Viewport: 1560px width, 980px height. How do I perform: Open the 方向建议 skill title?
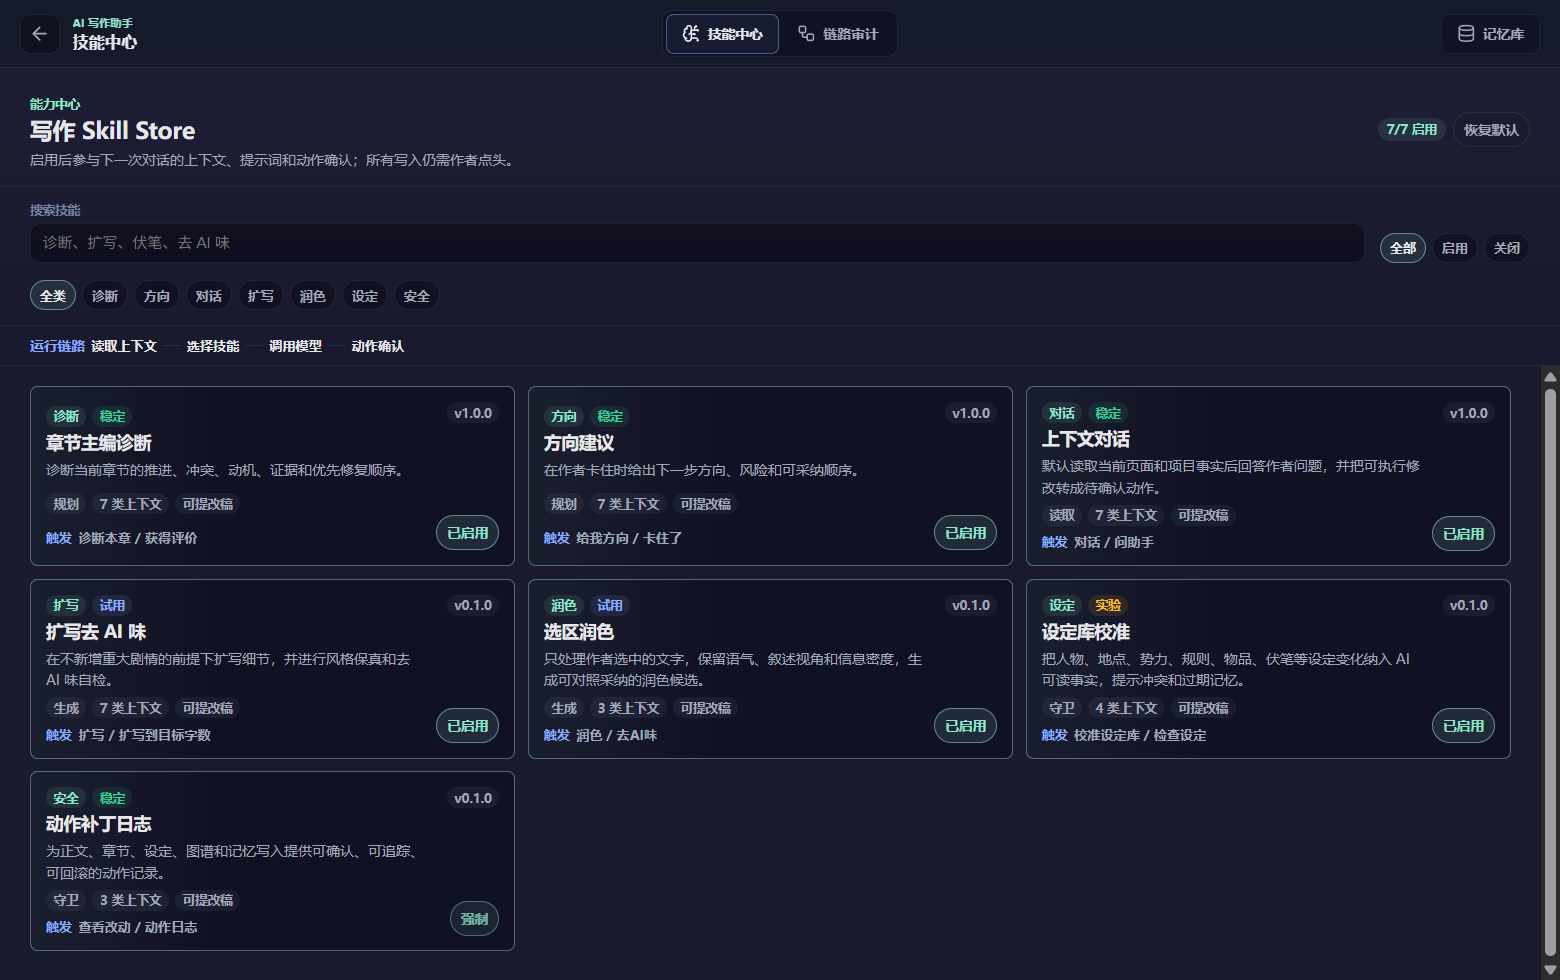click(579, 443)
